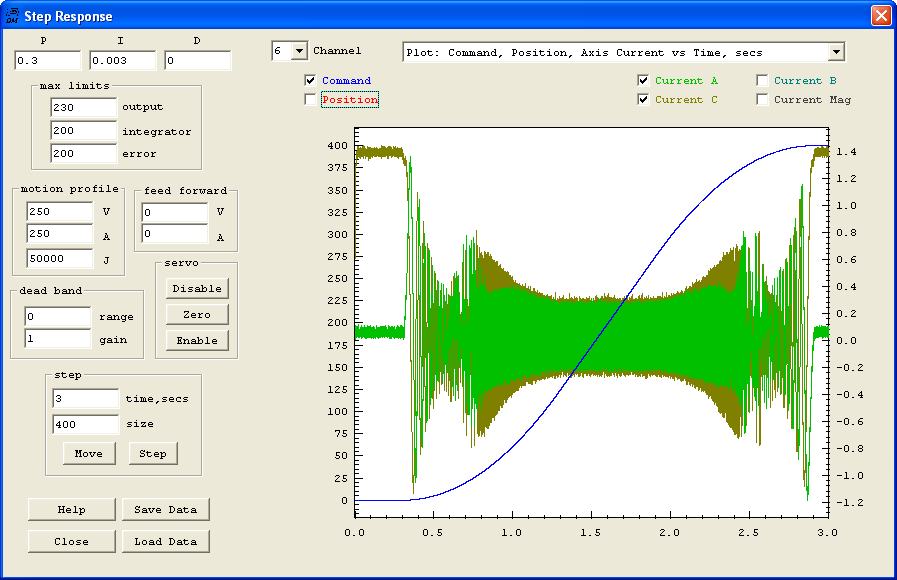
Task: Enable the Current B checkbox
Action: [763, 81]
